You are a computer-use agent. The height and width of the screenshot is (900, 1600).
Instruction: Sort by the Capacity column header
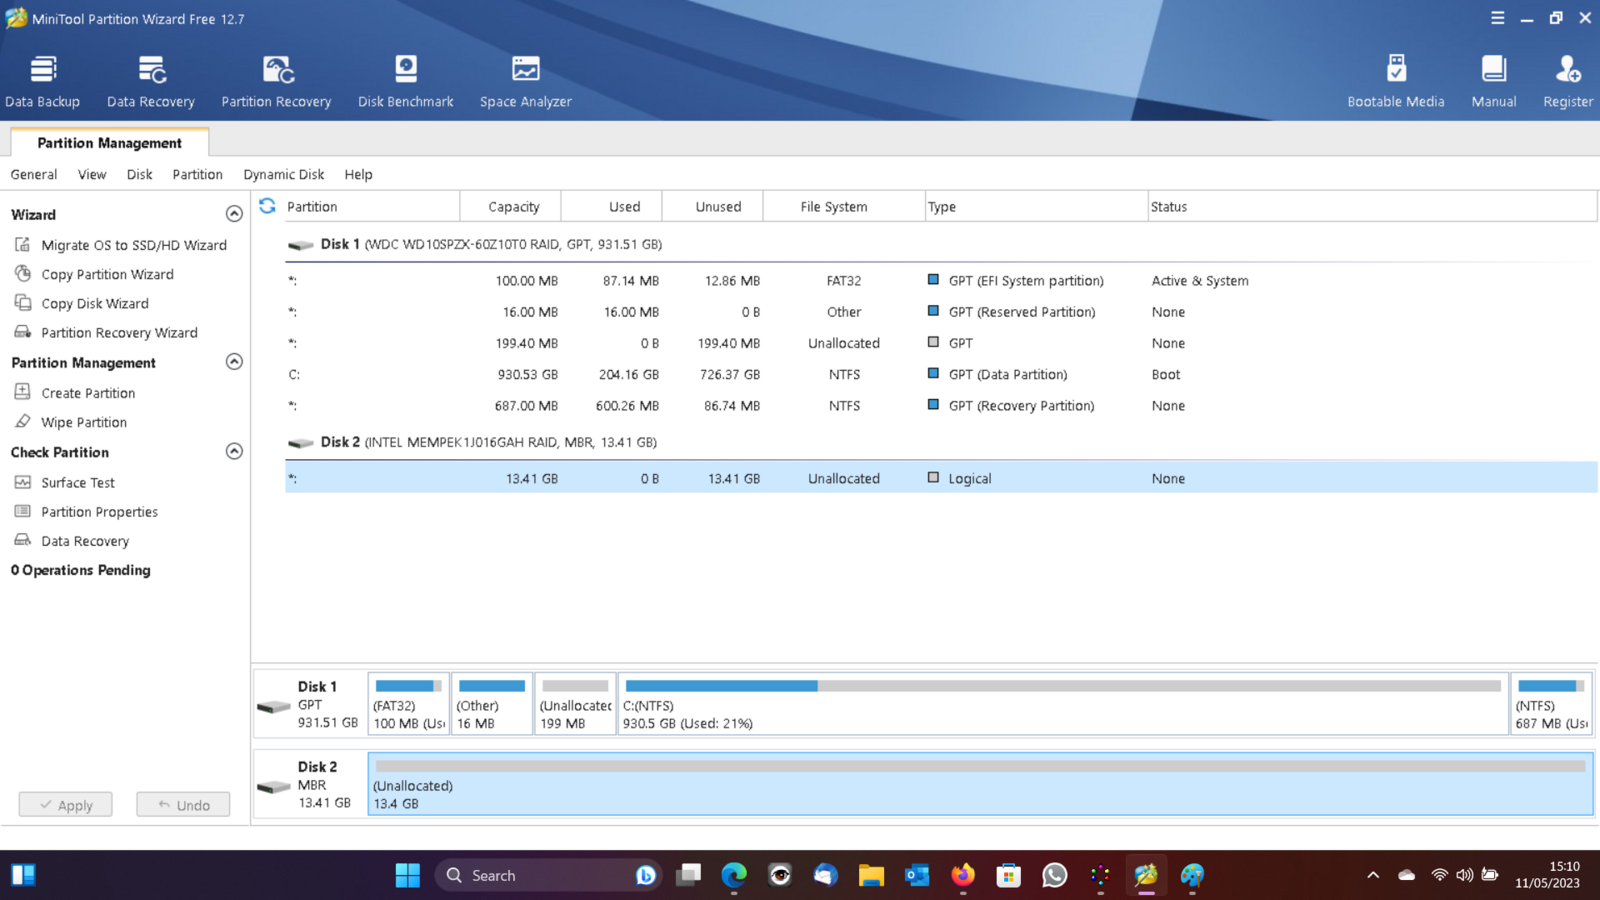click(x=513, y=207)
